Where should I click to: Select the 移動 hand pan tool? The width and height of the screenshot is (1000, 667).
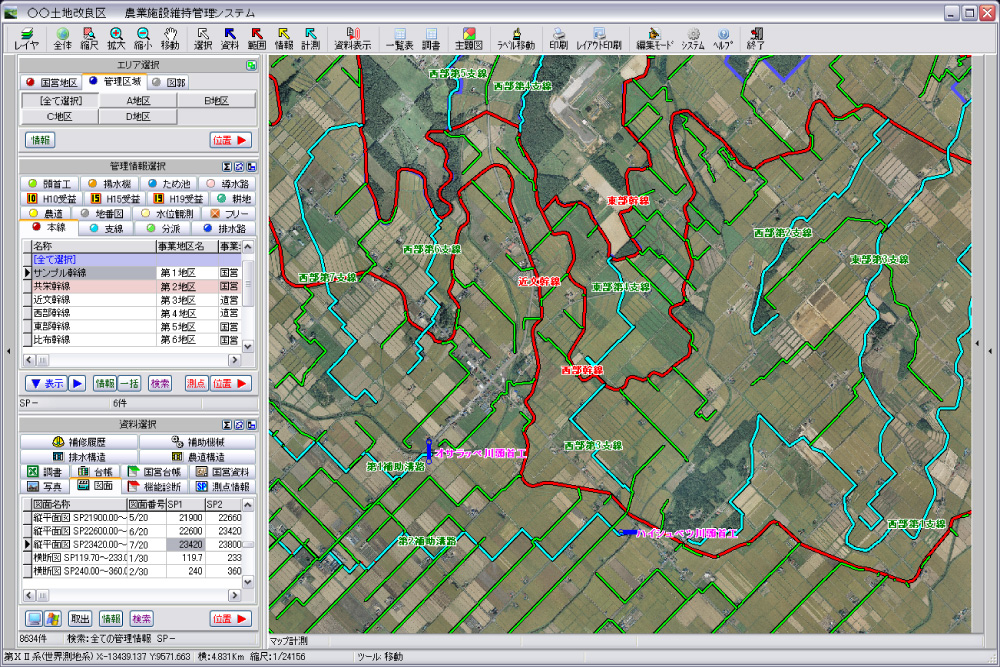tap(170, 39)
